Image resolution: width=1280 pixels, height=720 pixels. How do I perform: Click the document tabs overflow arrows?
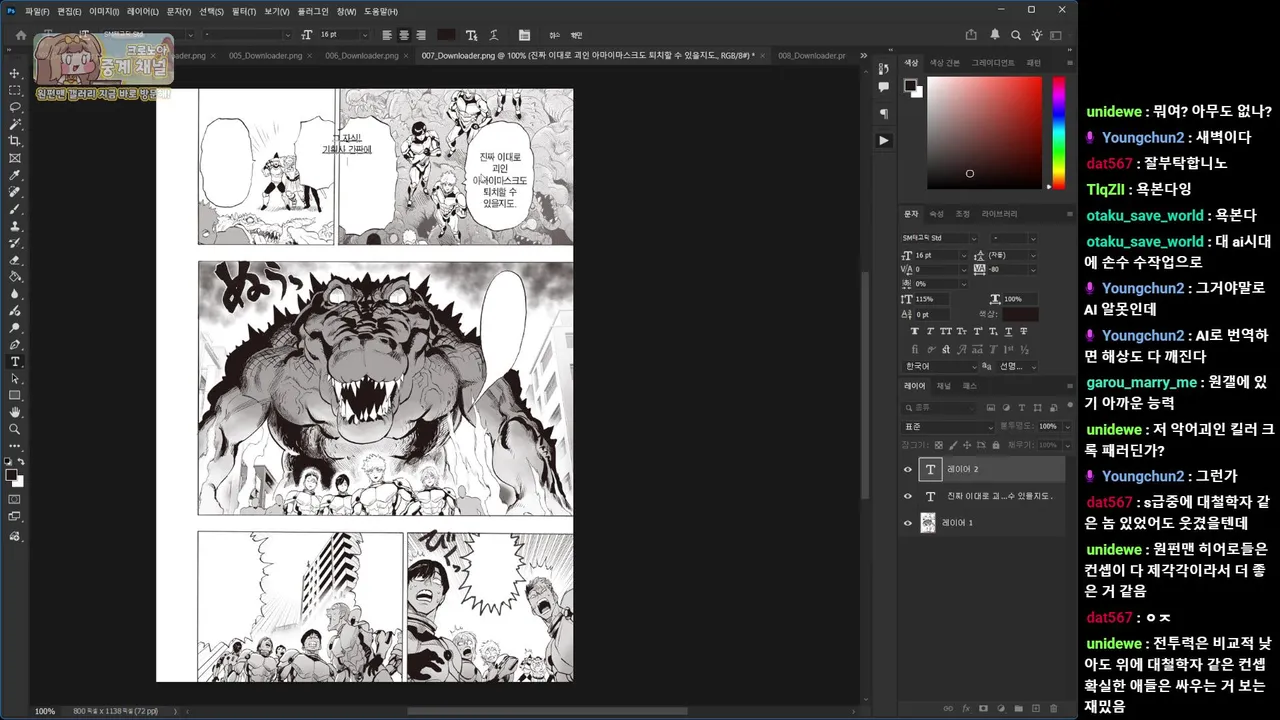[862, 56]
